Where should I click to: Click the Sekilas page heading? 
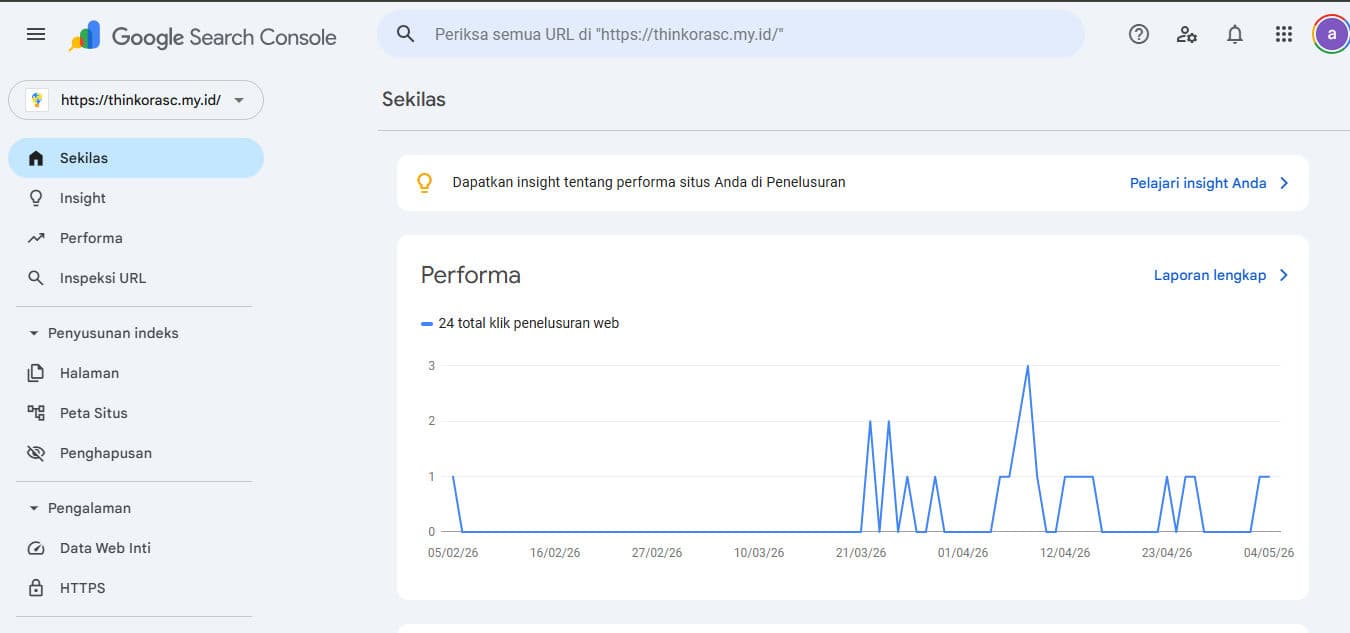(414, 99)
